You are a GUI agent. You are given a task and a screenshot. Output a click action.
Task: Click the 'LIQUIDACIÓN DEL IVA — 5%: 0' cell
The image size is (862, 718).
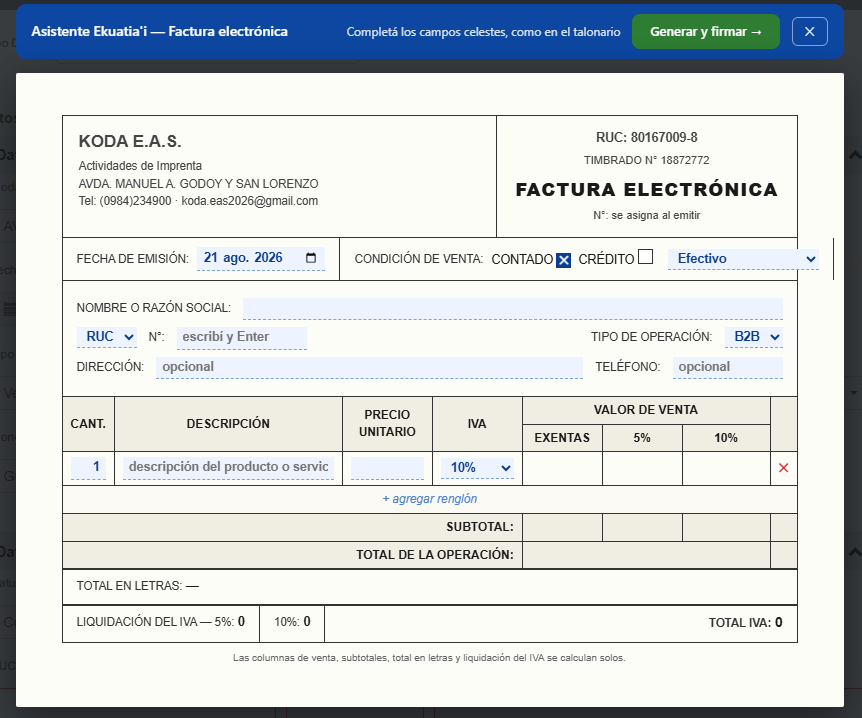click(161, 622)
